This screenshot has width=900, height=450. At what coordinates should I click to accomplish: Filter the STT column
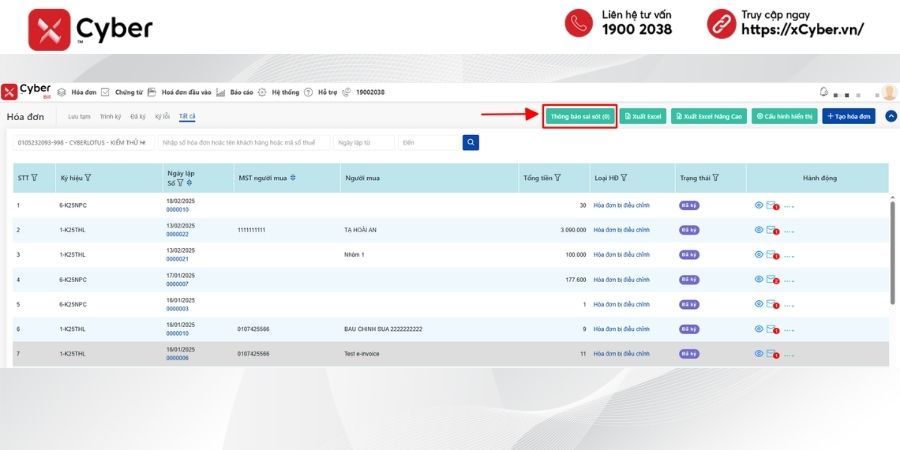[34, 178]
